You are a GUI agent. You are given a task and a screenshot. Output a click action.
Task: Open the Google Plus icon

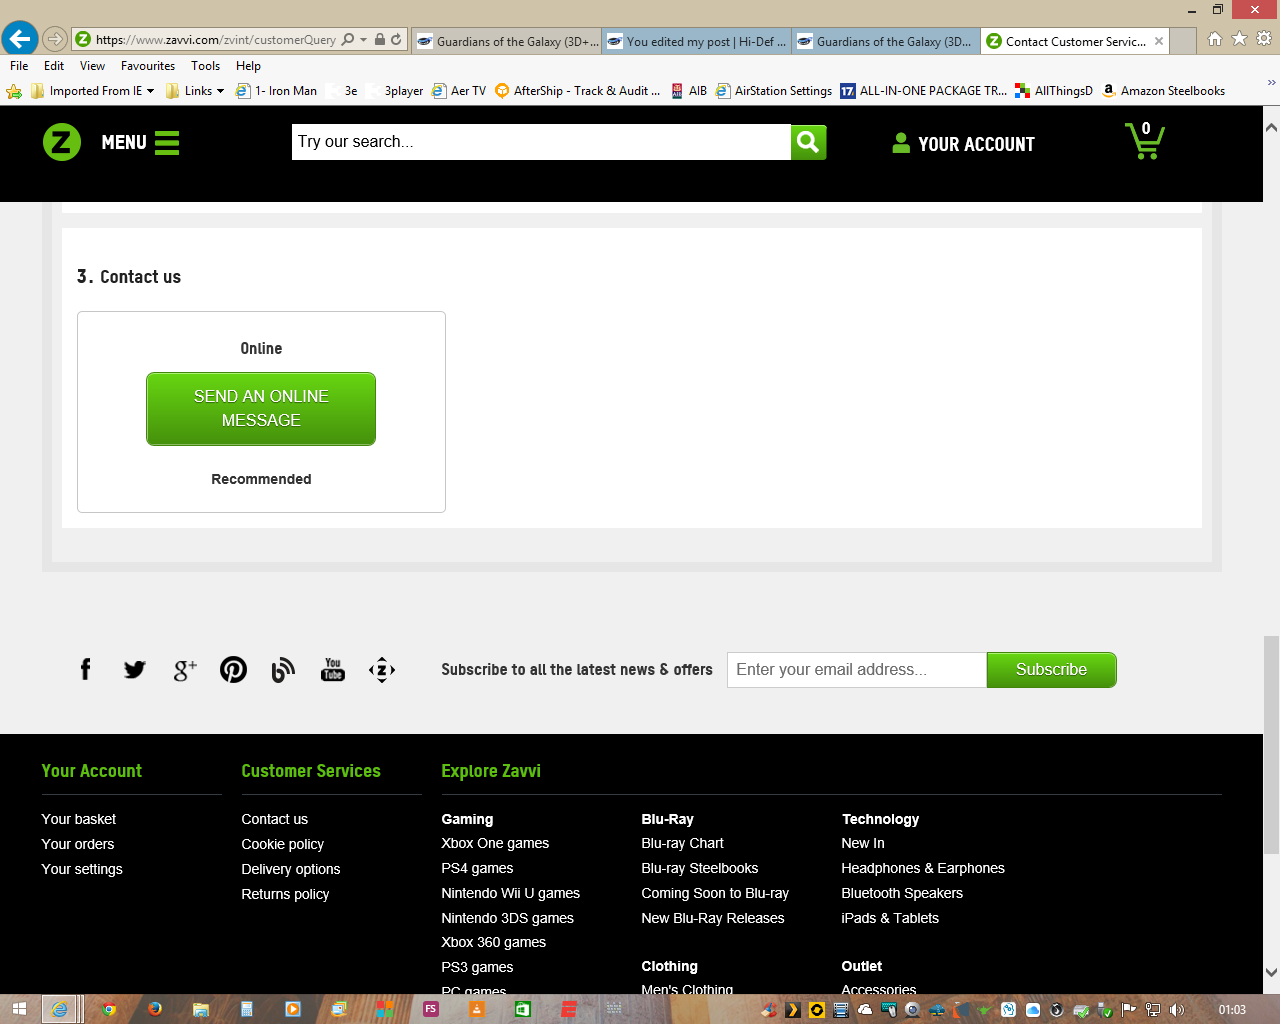(185, 670)
